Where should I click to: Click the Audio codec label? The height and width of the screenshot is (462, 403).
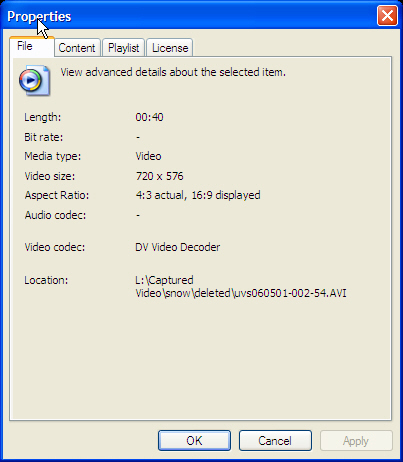pyautogui.click(x=55, y=215)
